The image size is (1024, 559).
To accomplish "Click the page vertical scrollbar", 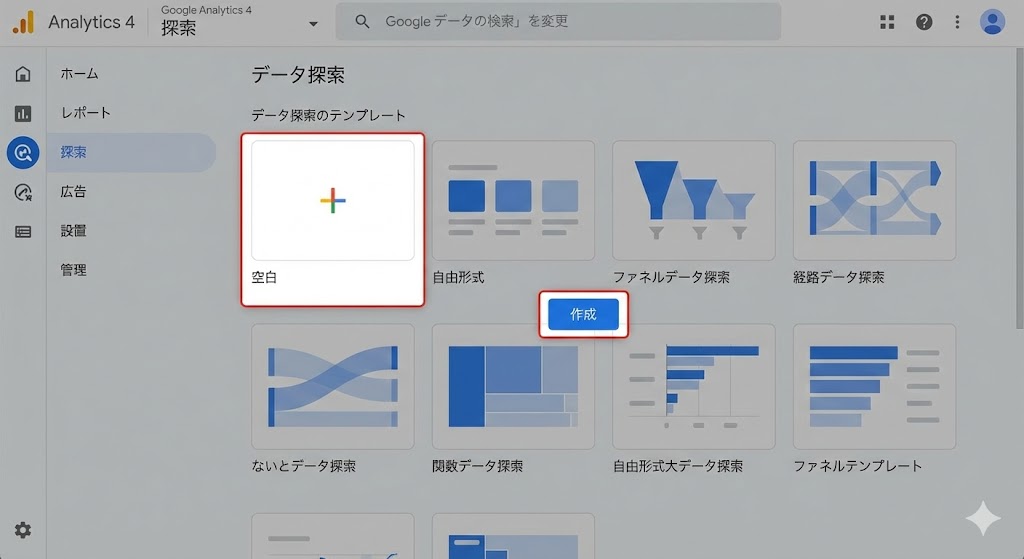I will pos(1019,188).
